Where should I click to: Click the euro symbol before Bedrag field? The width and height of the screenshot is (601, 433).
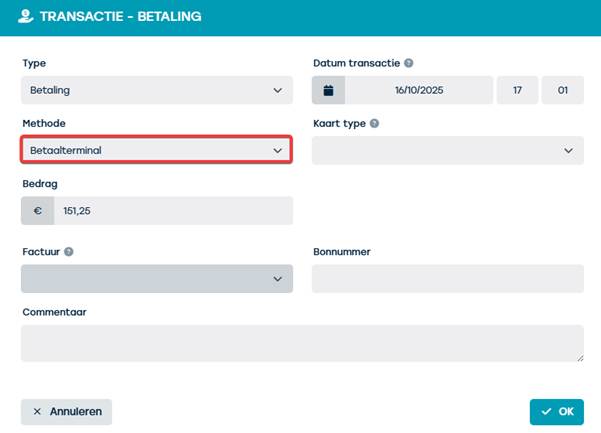click(x=38, y=211)
